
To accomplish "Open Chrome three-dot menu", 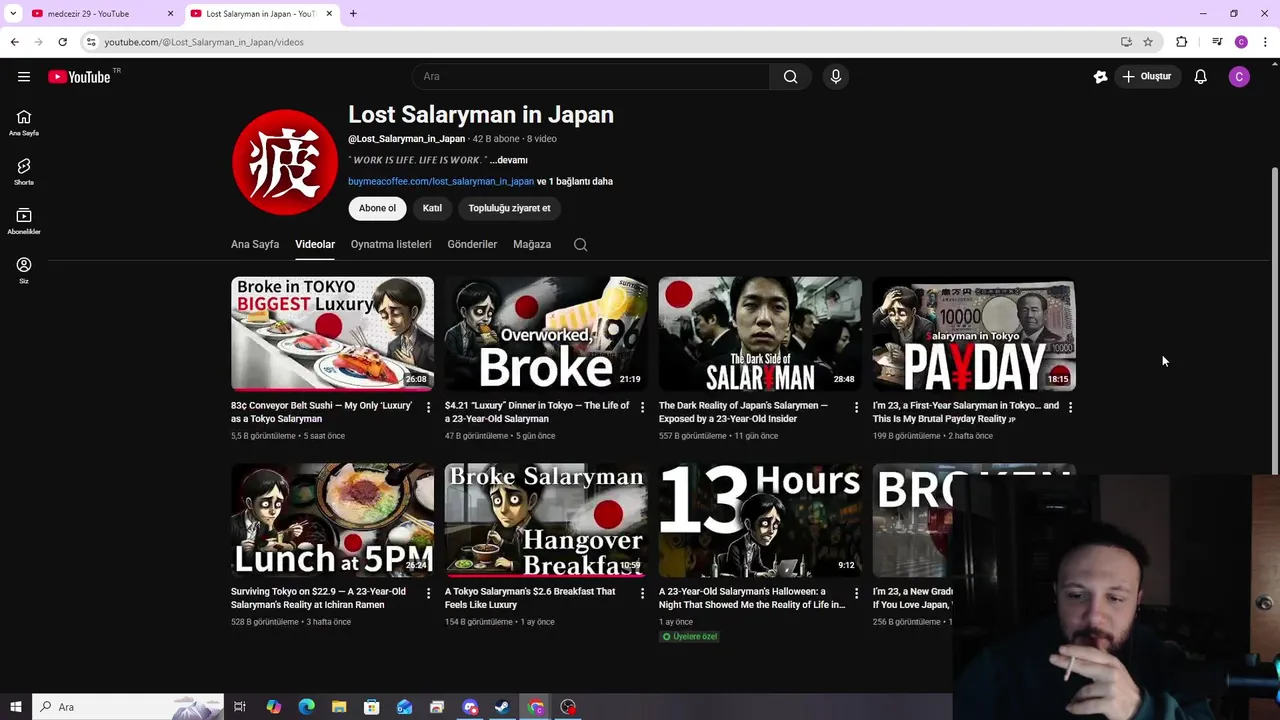I will point(1265,42).
